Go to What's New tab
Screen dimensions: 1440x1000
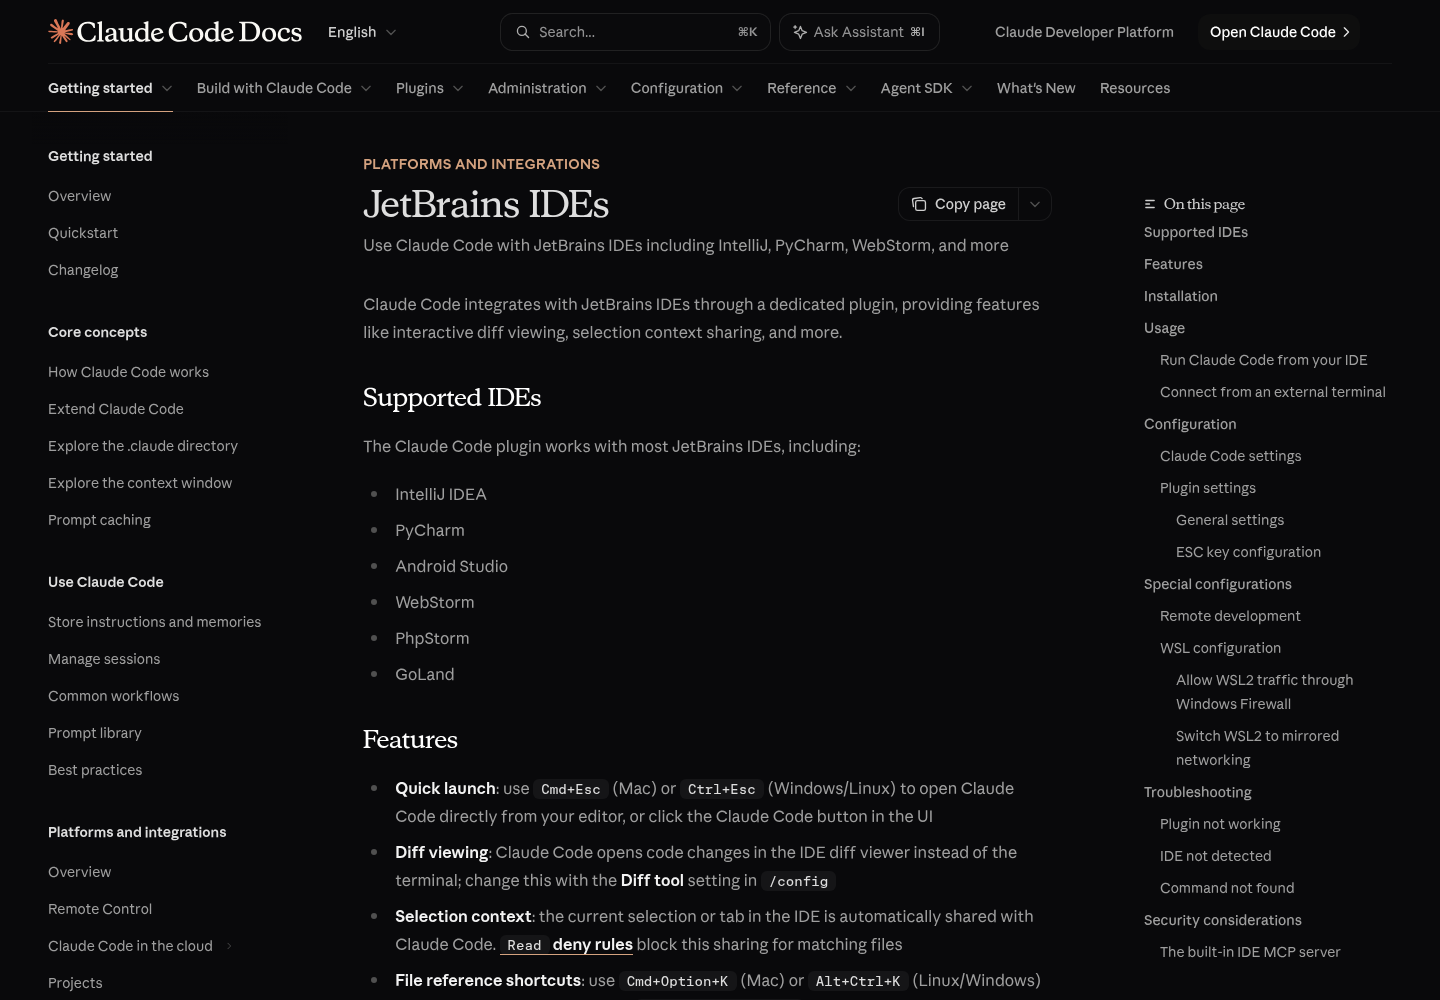pyautogui.click(x=1036, y=88)
